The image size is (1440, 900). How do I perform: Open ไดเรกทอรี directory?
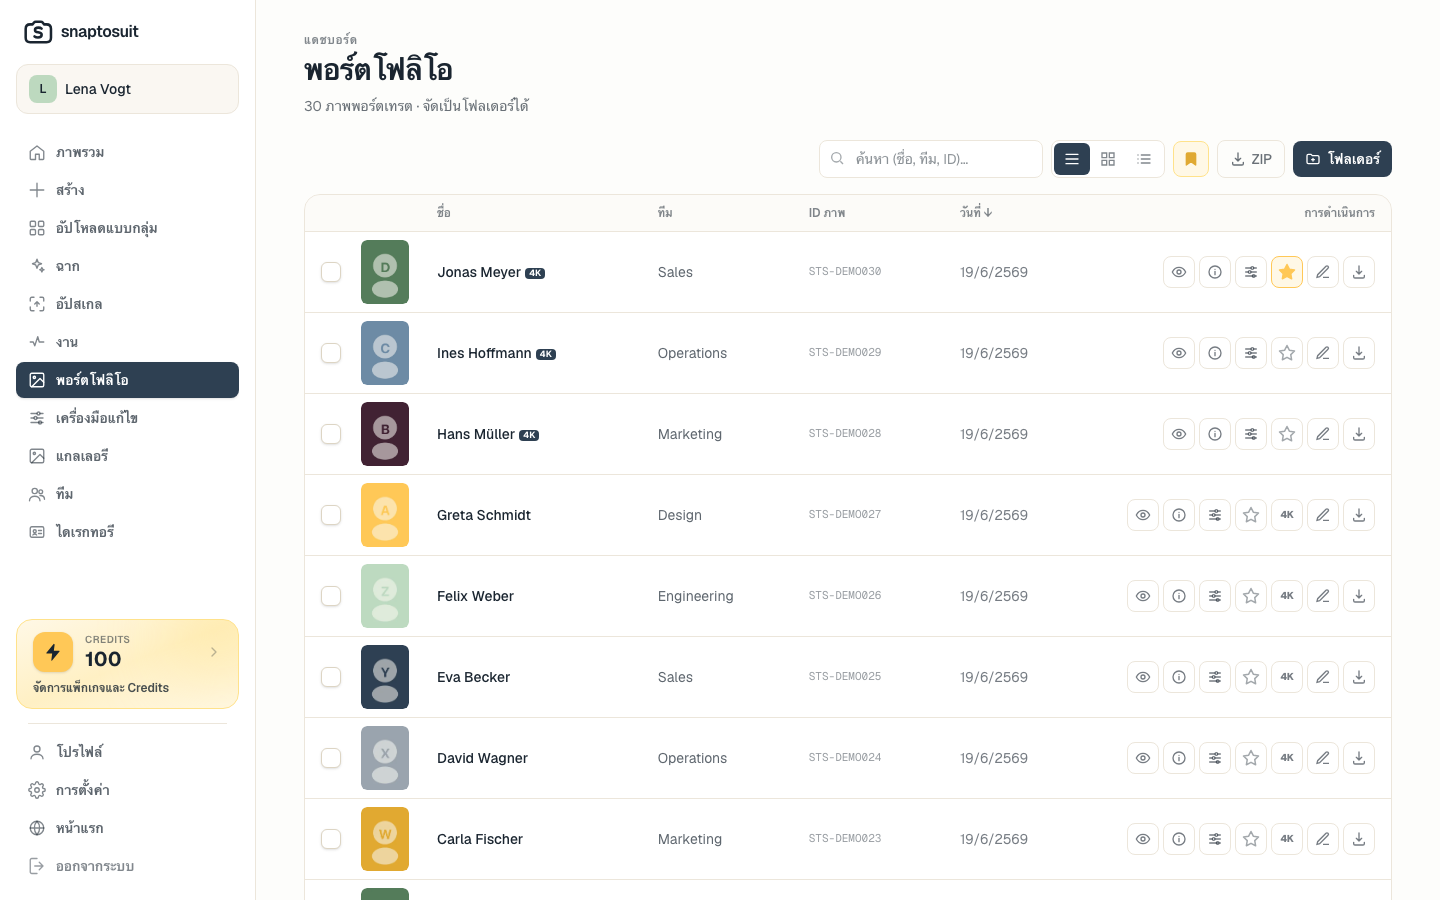point(127,532)
